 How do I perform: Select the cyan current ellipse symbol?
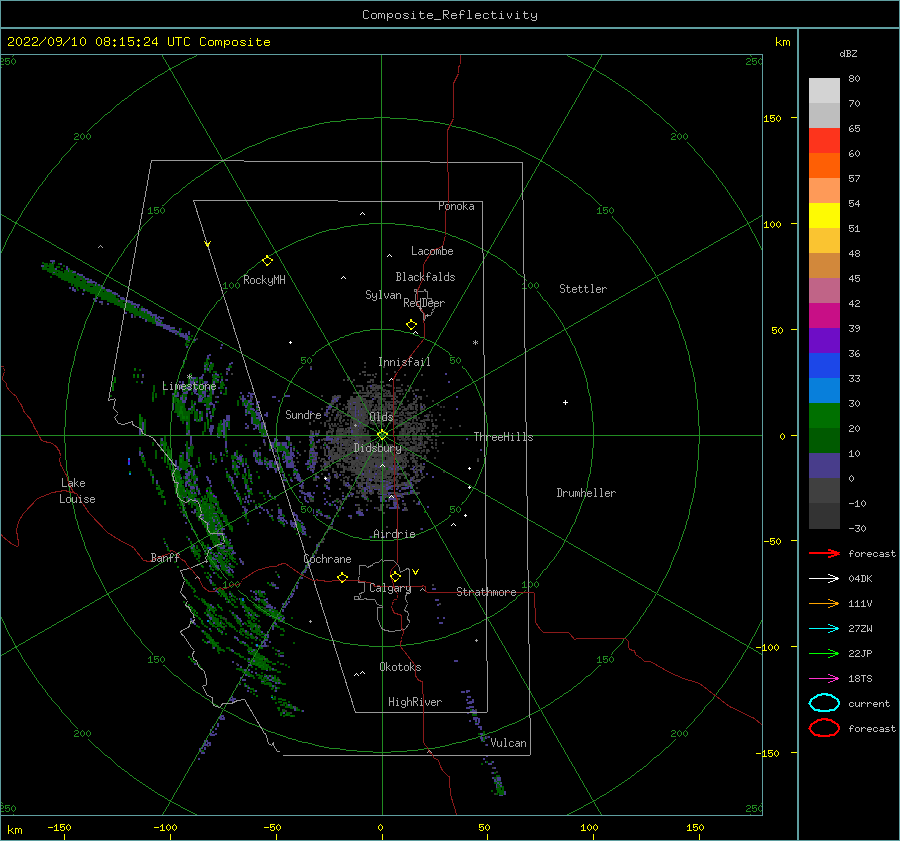[824, 703]
